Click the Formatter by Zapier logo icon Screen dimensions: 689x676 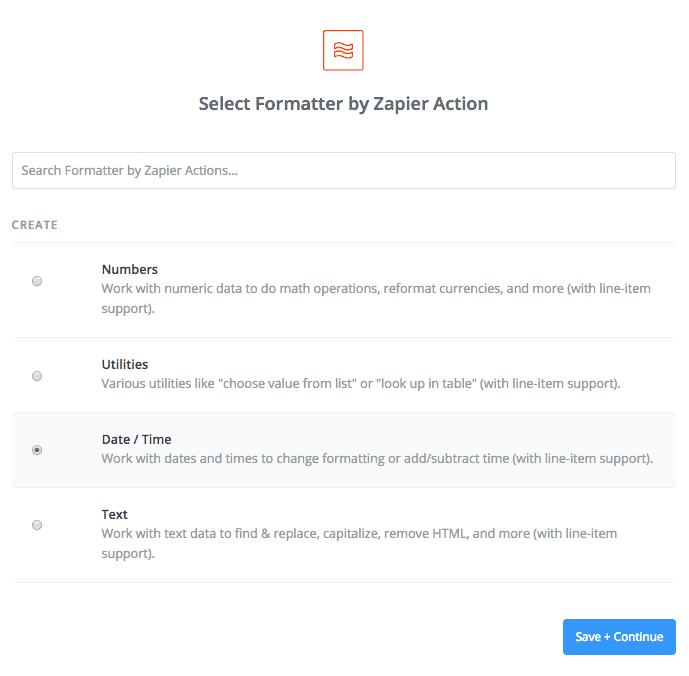point(343,50)
